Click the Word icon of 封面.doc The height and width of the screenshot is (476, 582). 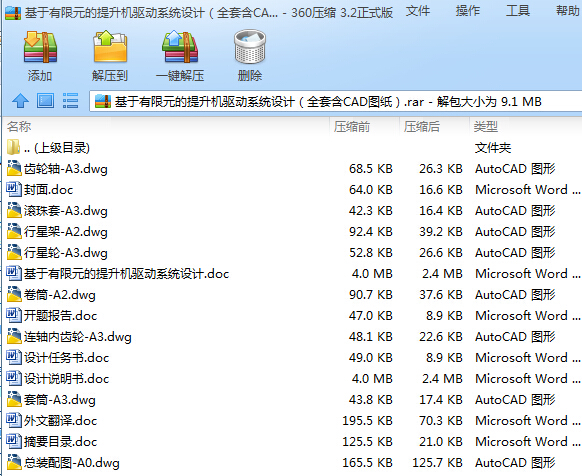pos(14,189)
